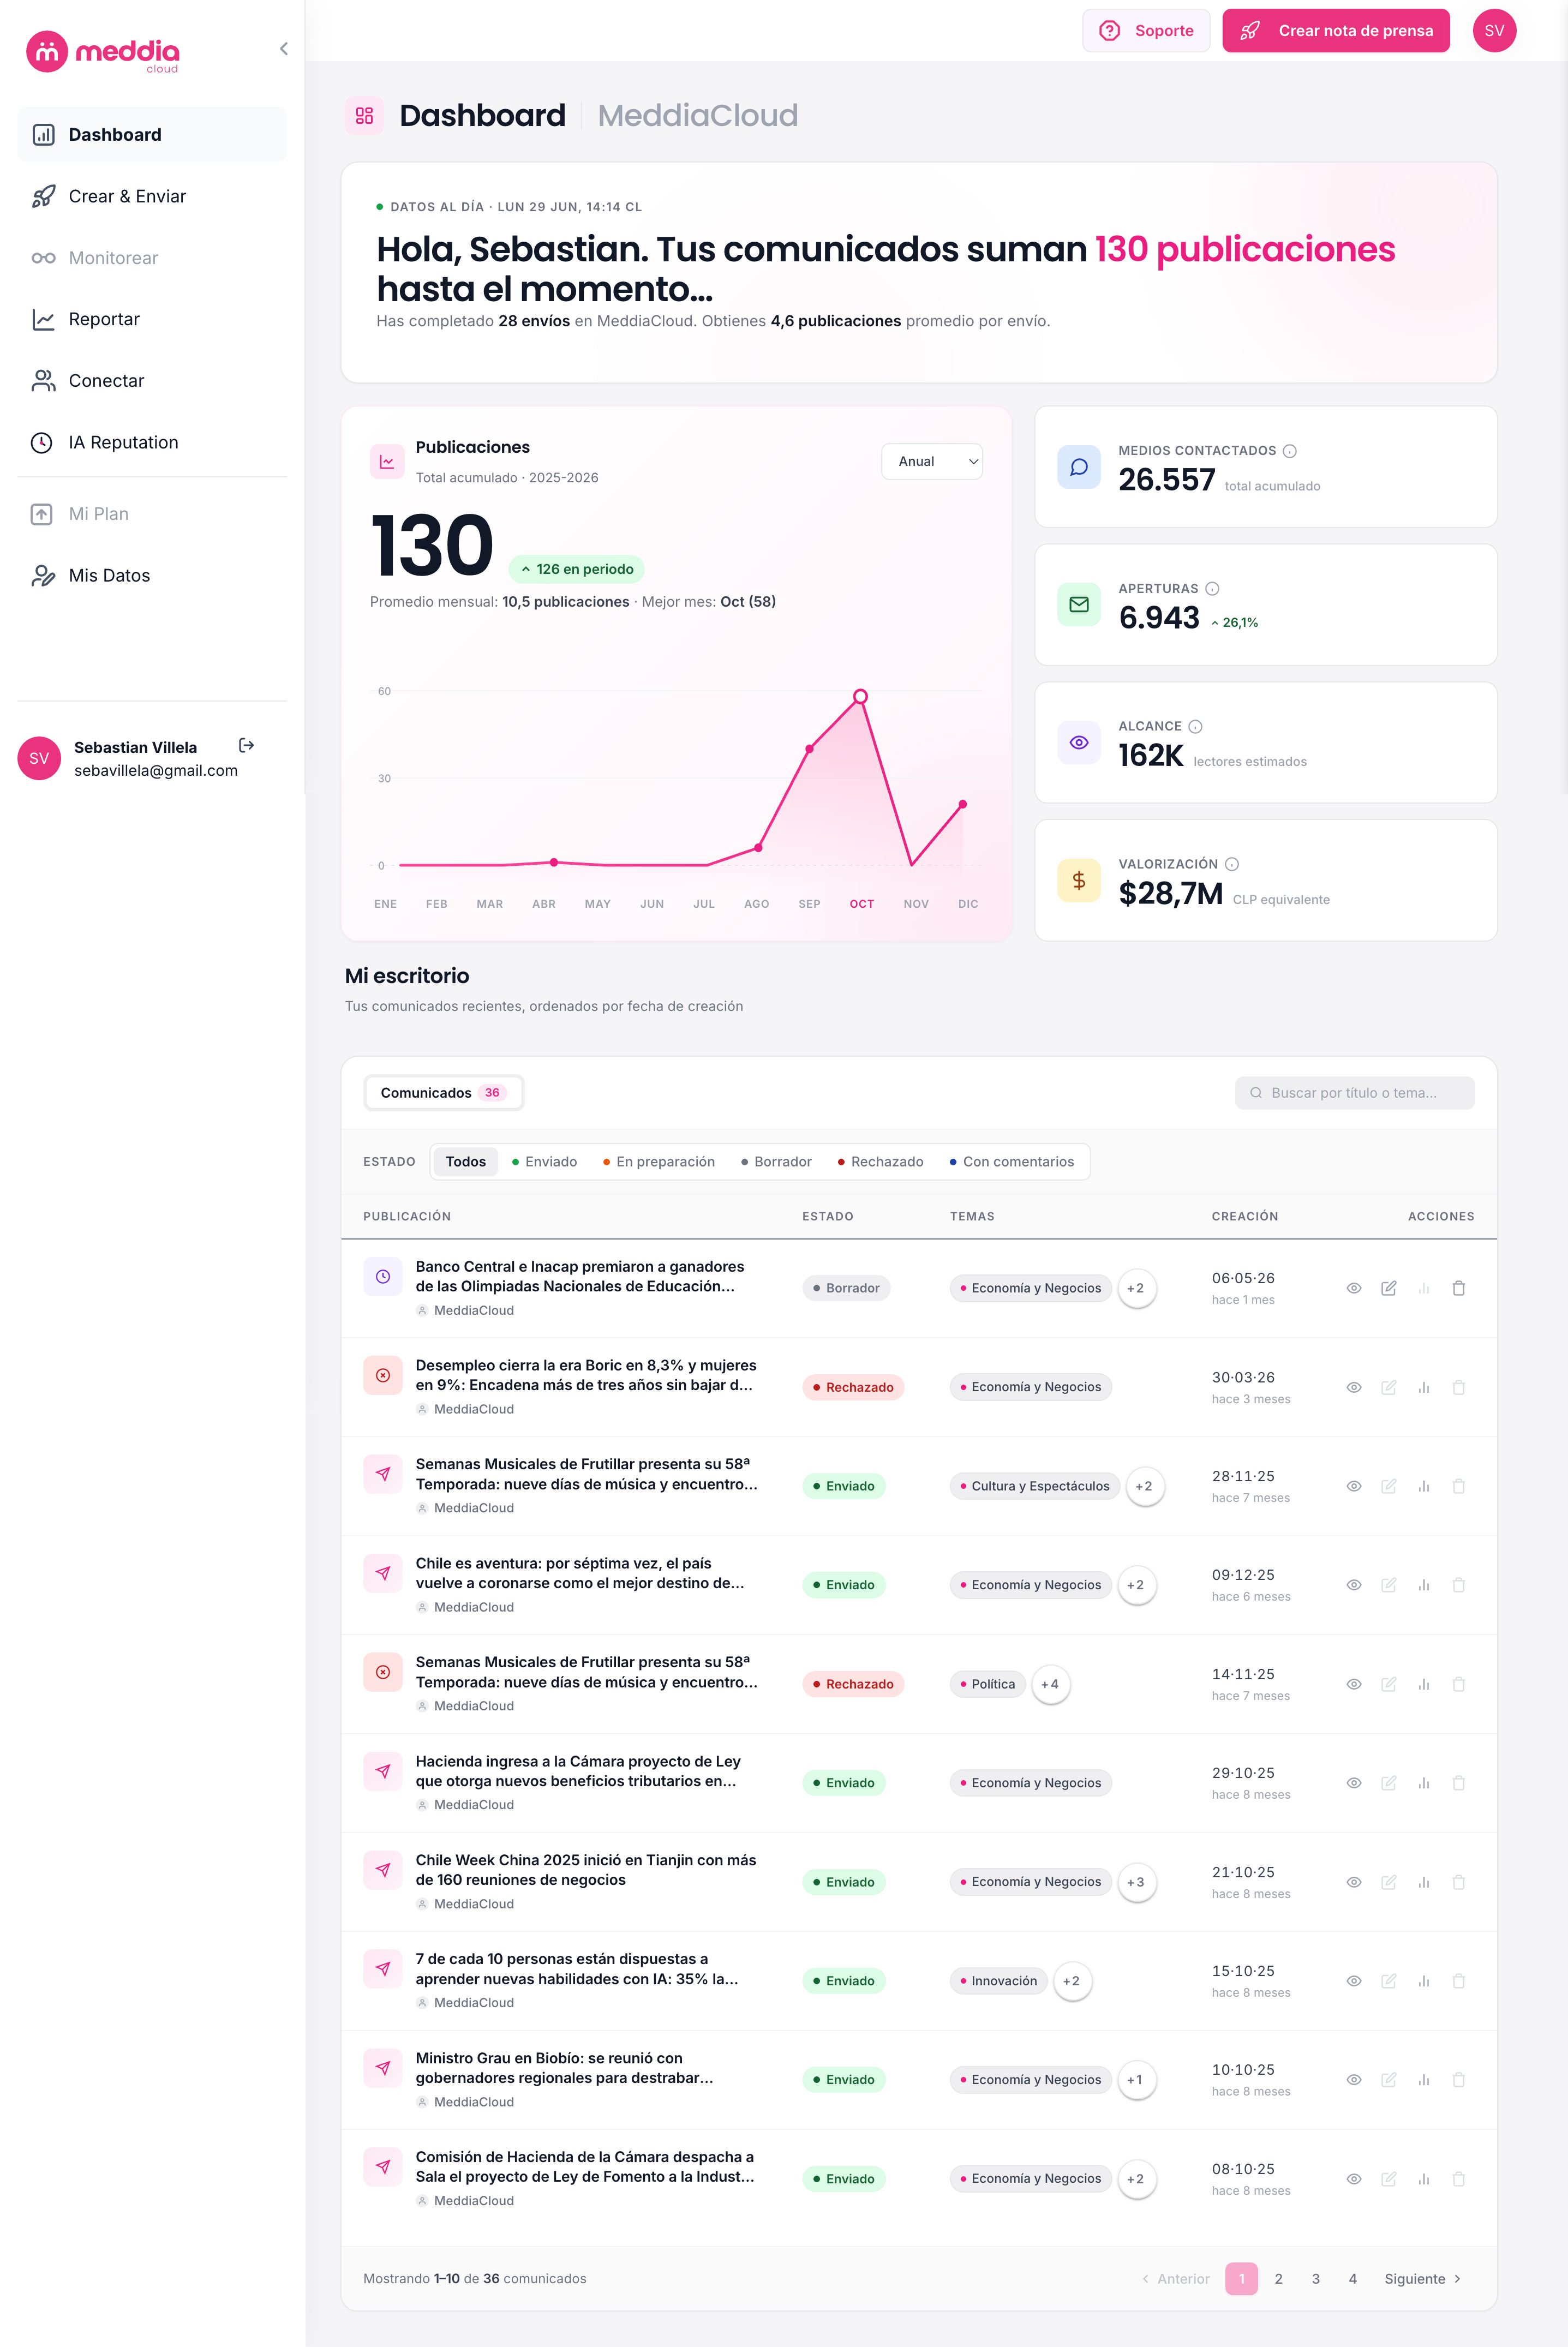
Task: Open stats for the 14·11·25 rejected row
Action: pyautogui.click(x=1423, y=1684)
